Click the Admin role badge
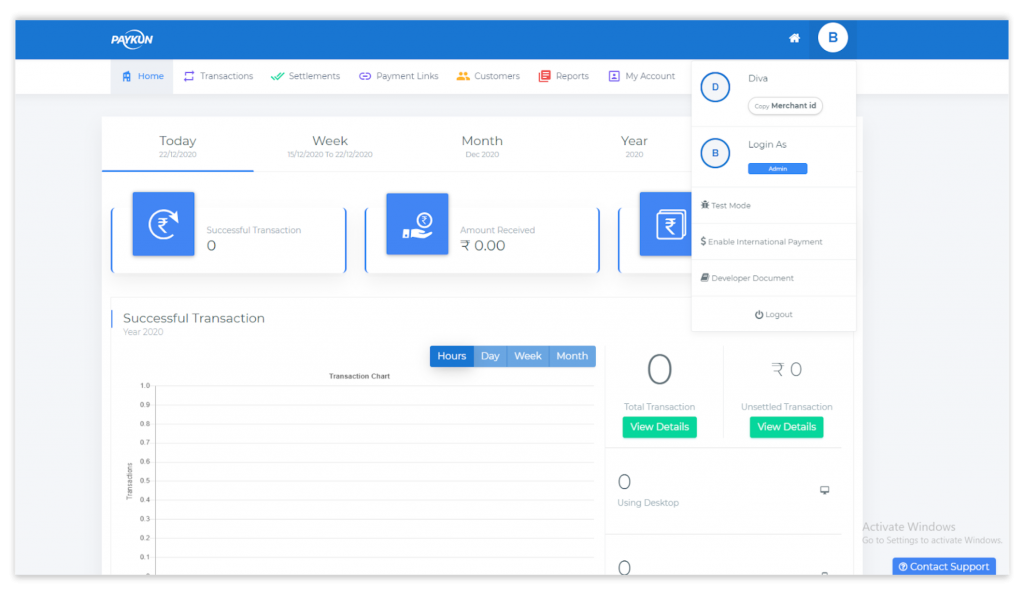The height and width of the screenshot is (595, 1024). pos(777,169)
